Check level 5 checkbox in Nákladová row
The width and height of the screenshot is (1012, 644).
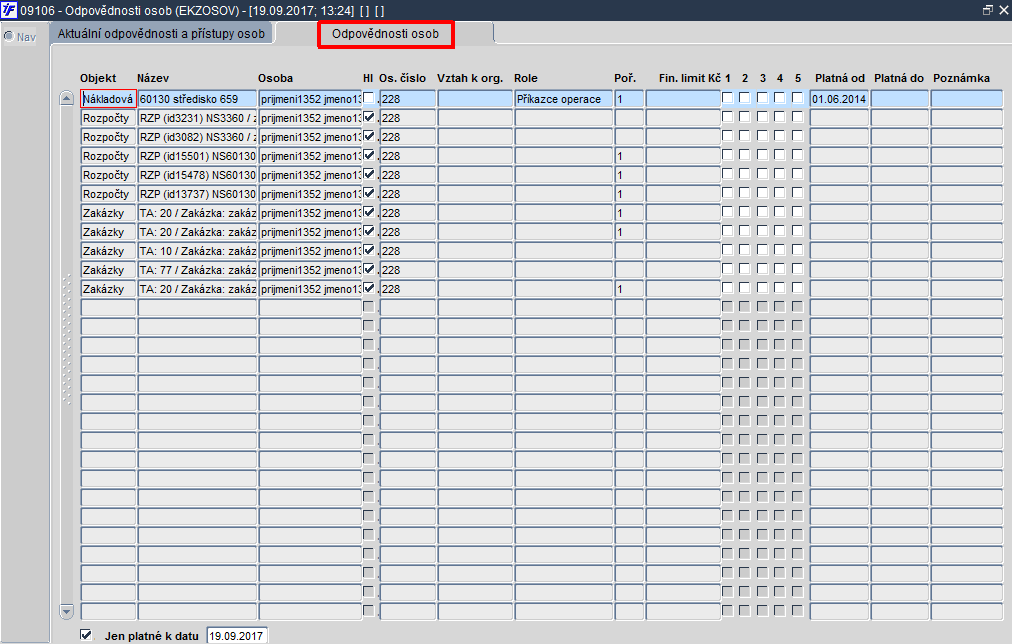(798, 98)
